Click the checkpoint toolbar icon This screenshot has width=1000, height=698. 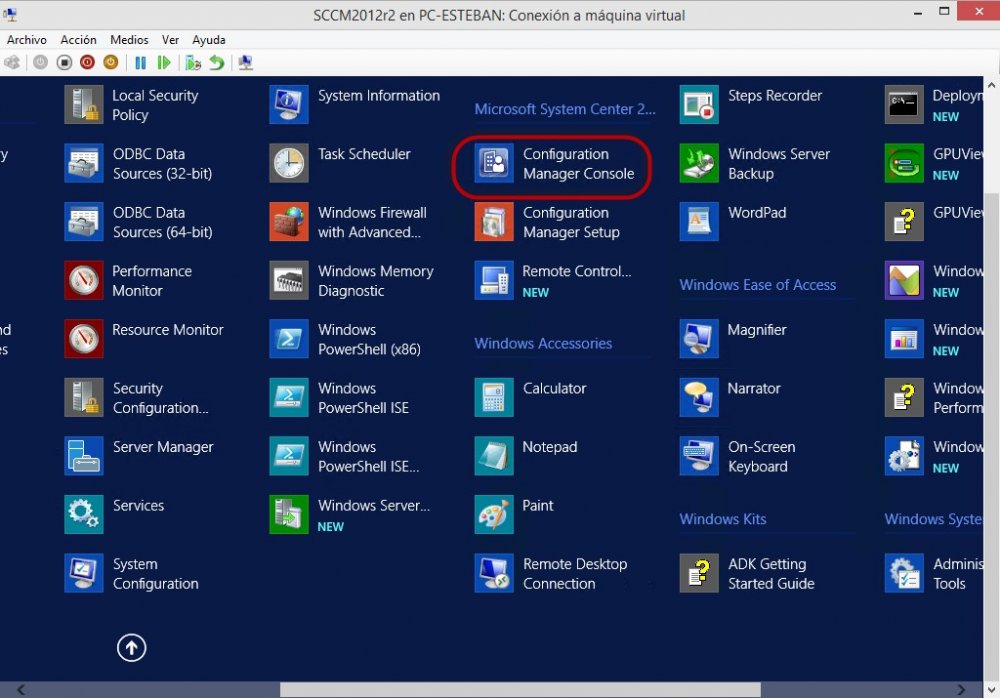(193, 63)
